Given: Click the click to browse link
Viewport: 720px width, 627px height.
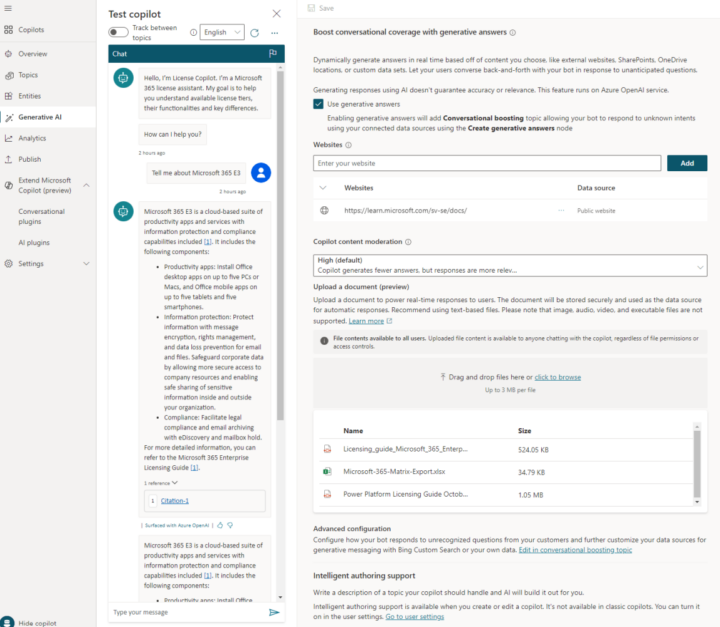Looking at the screenshot, I should tap(557, 377).
